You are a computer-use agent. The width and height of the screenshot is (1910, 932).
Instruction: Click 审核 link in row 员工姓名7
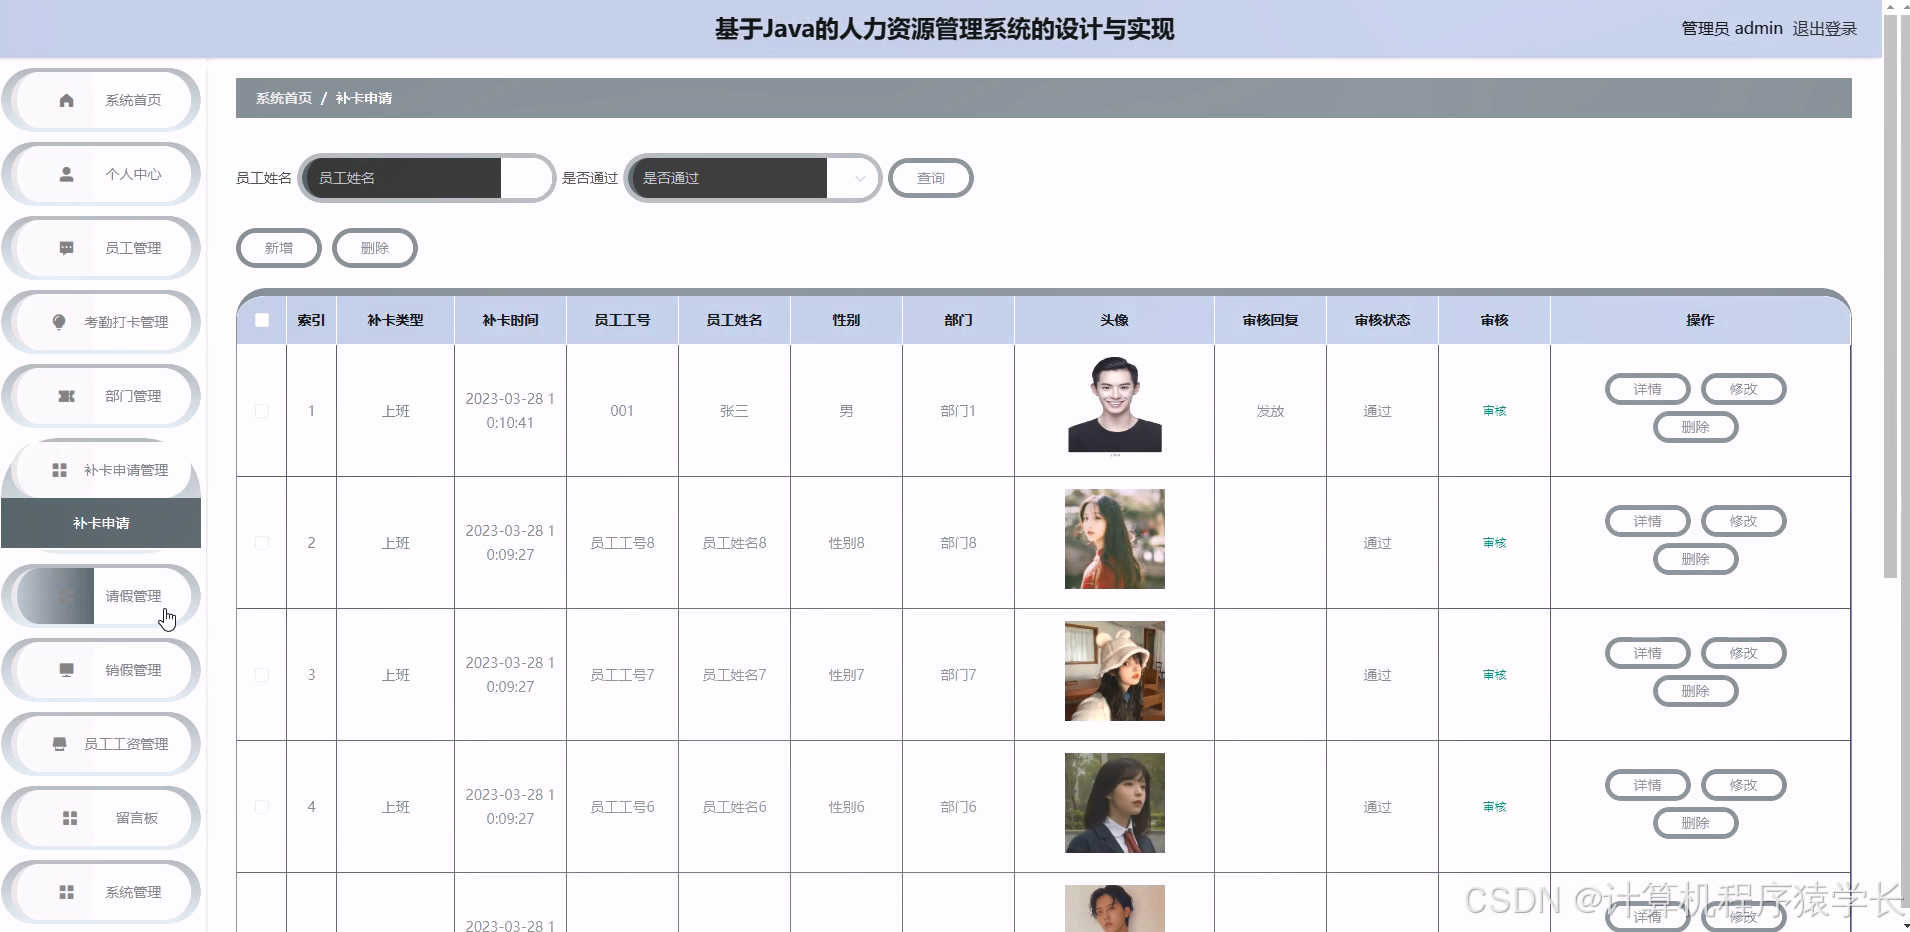tap(1495, 675)
